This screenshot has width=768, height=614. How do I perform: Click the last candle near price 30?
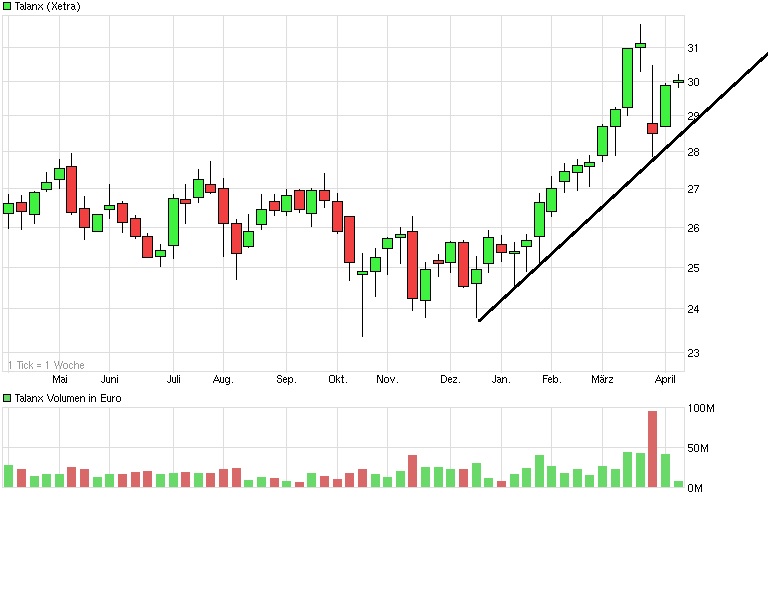[x=678, y=81]
